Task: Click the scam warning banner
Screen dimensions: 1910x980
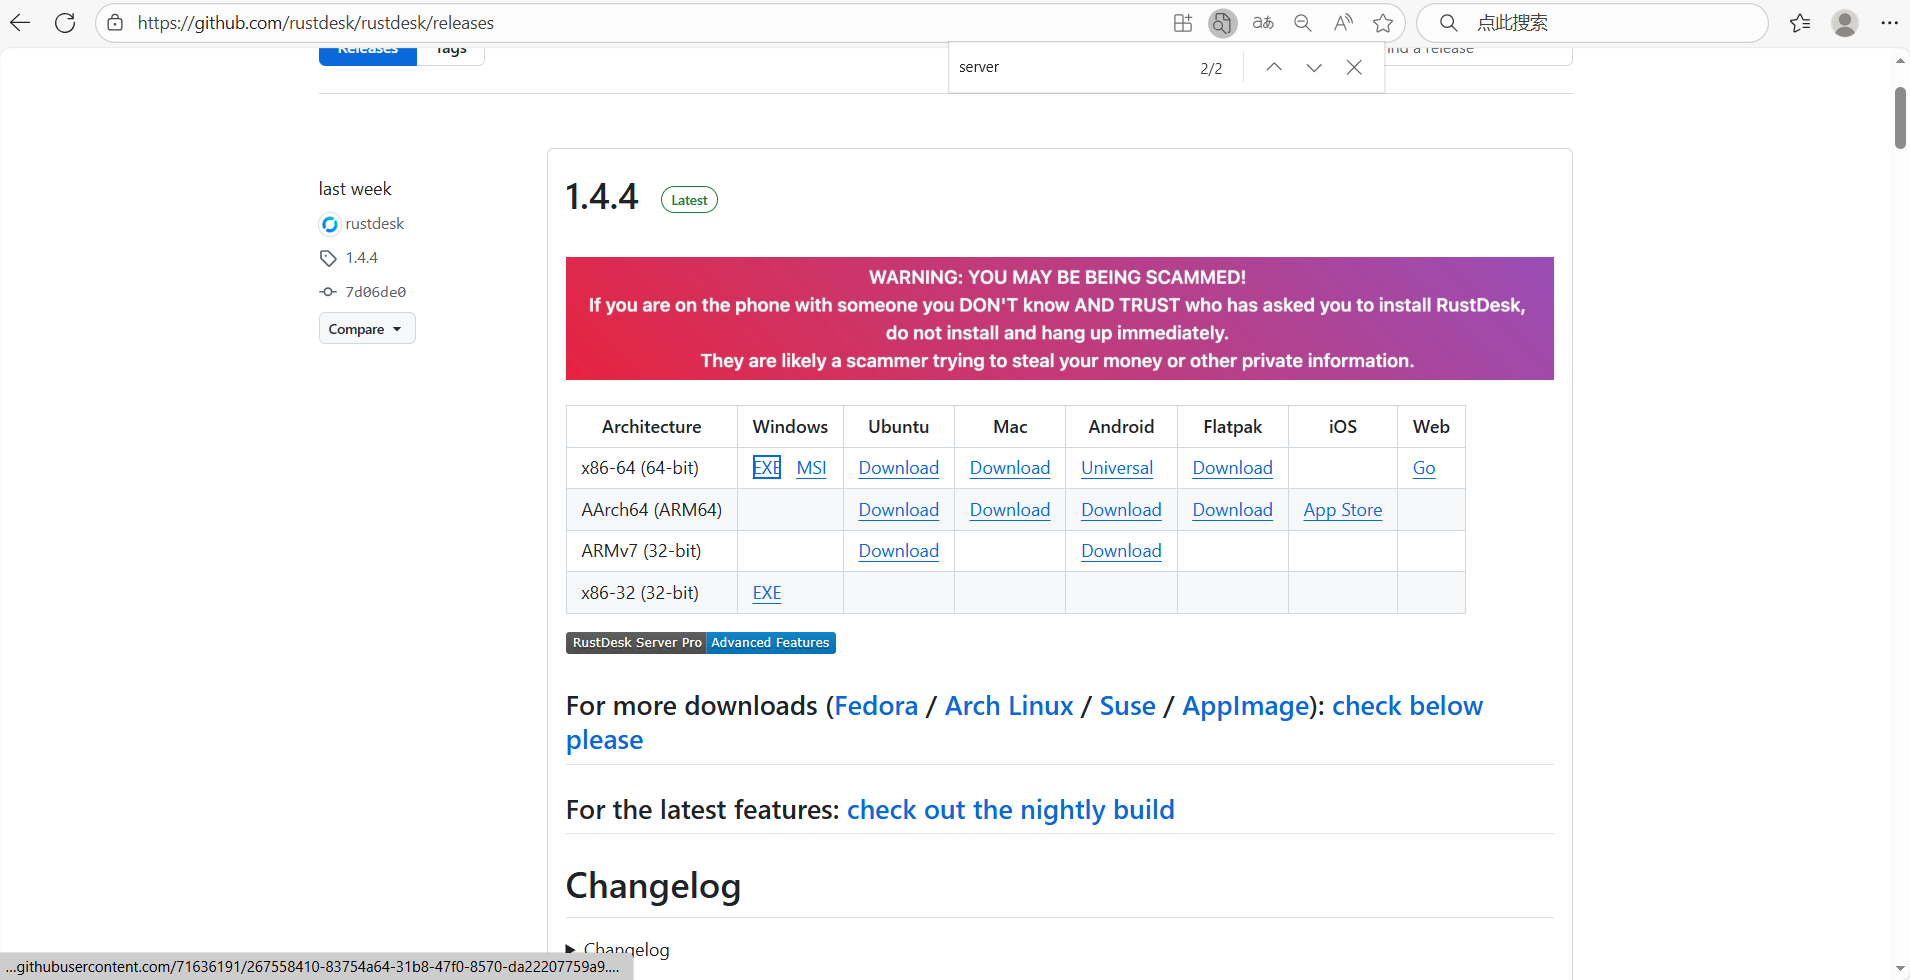Action: point(1059,319)
